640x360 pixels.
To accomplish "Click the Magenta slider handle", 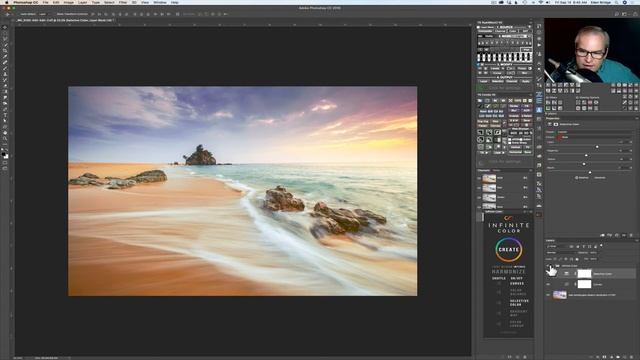I will [x=587, y=155].
